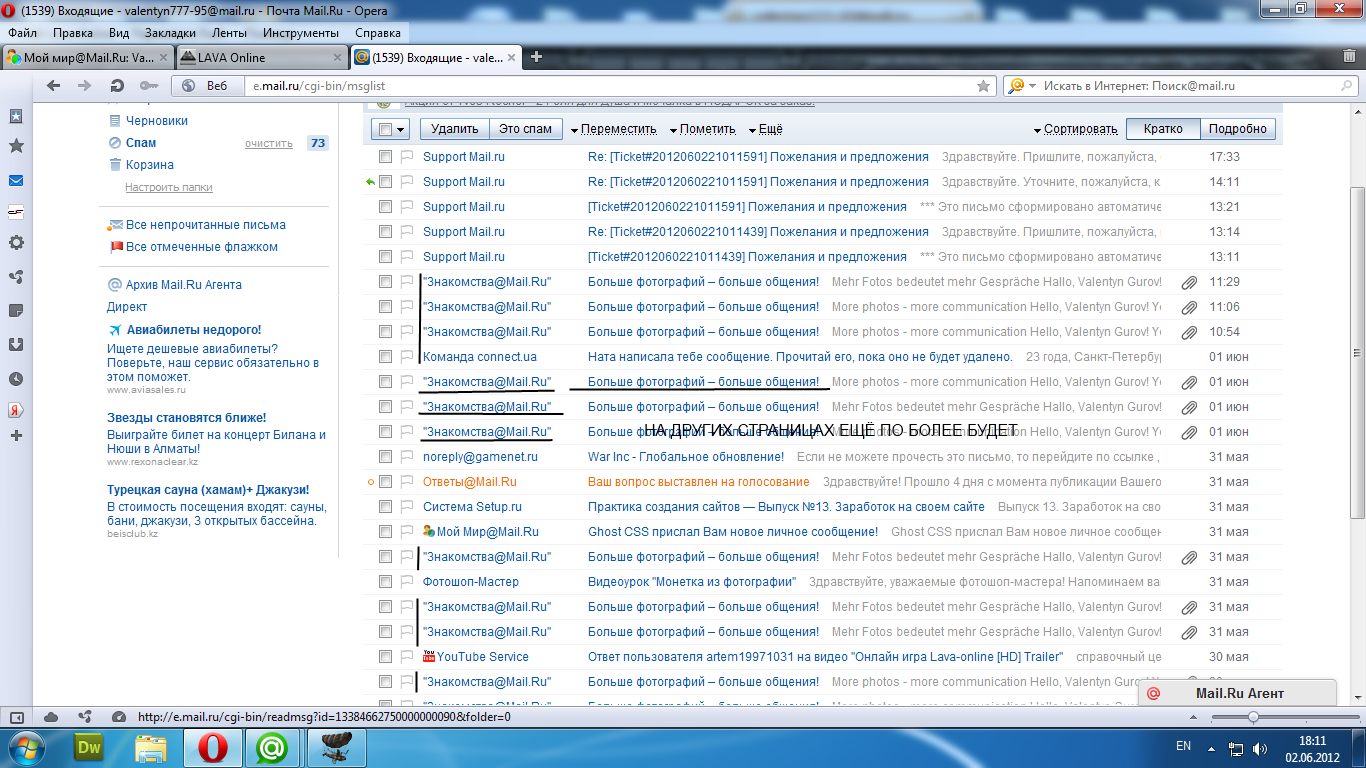This screenshot has width=1366, height=768.
Task: Open Dreamweaver from the taskbar
Action: 89,747
